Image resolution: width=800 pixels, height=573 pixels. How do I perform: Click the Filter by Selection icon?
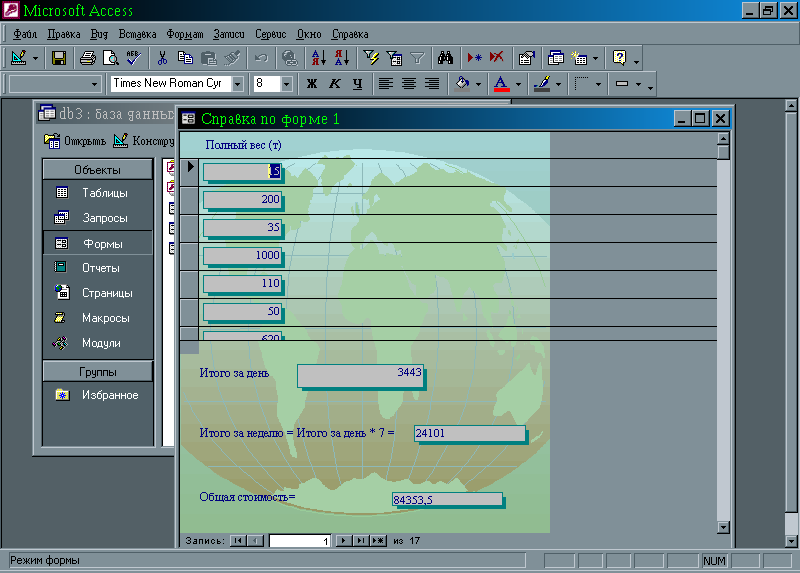point(371,58)
